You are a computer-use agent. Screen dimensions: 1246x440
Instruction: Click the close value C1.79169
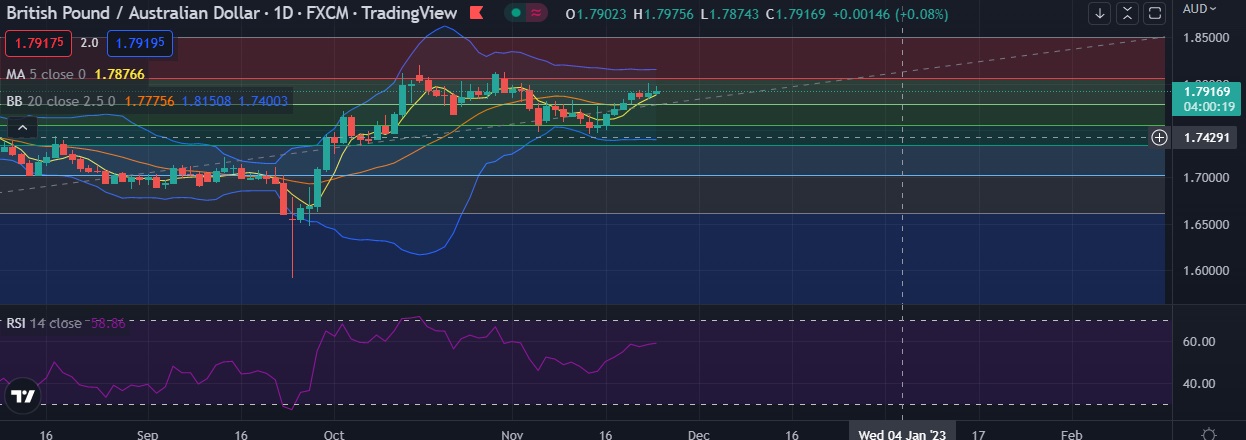(798, 13)
